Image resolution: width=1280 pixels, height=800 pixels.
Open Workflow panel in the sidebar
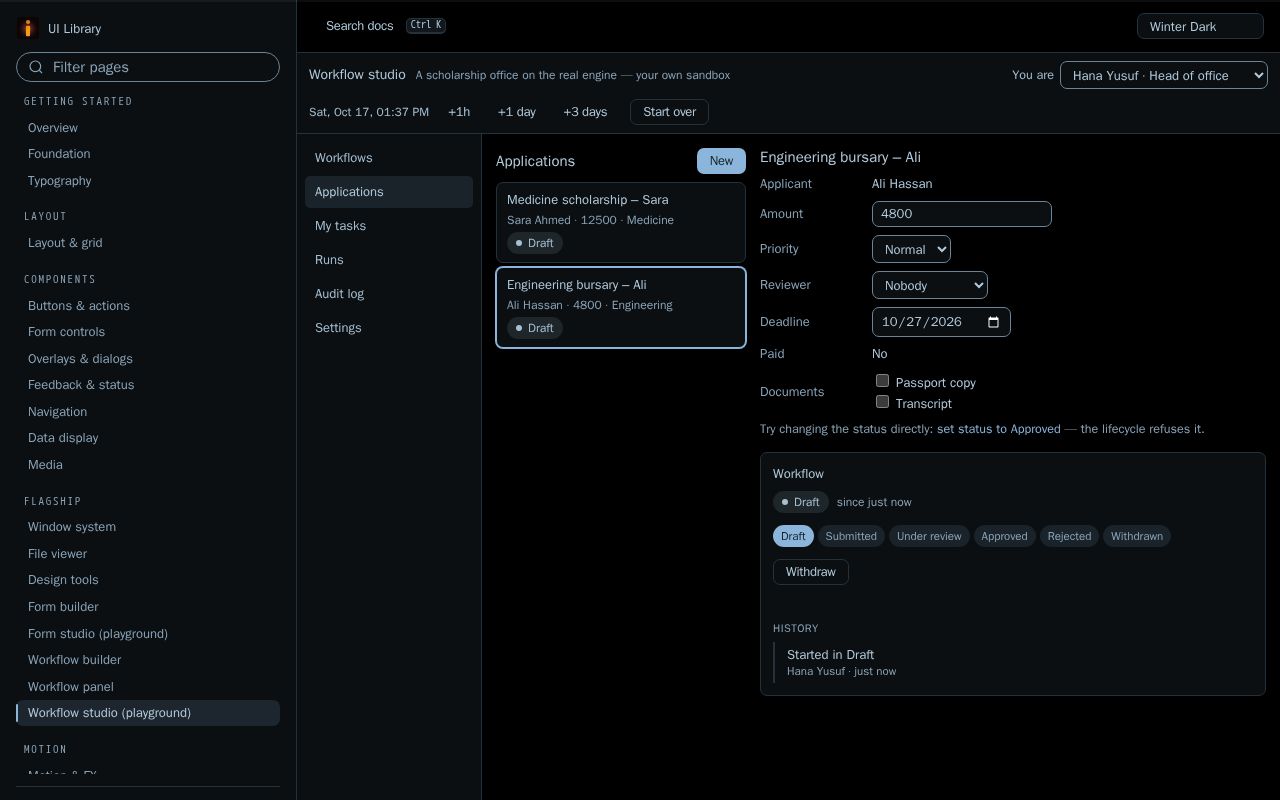pos(148,687)
